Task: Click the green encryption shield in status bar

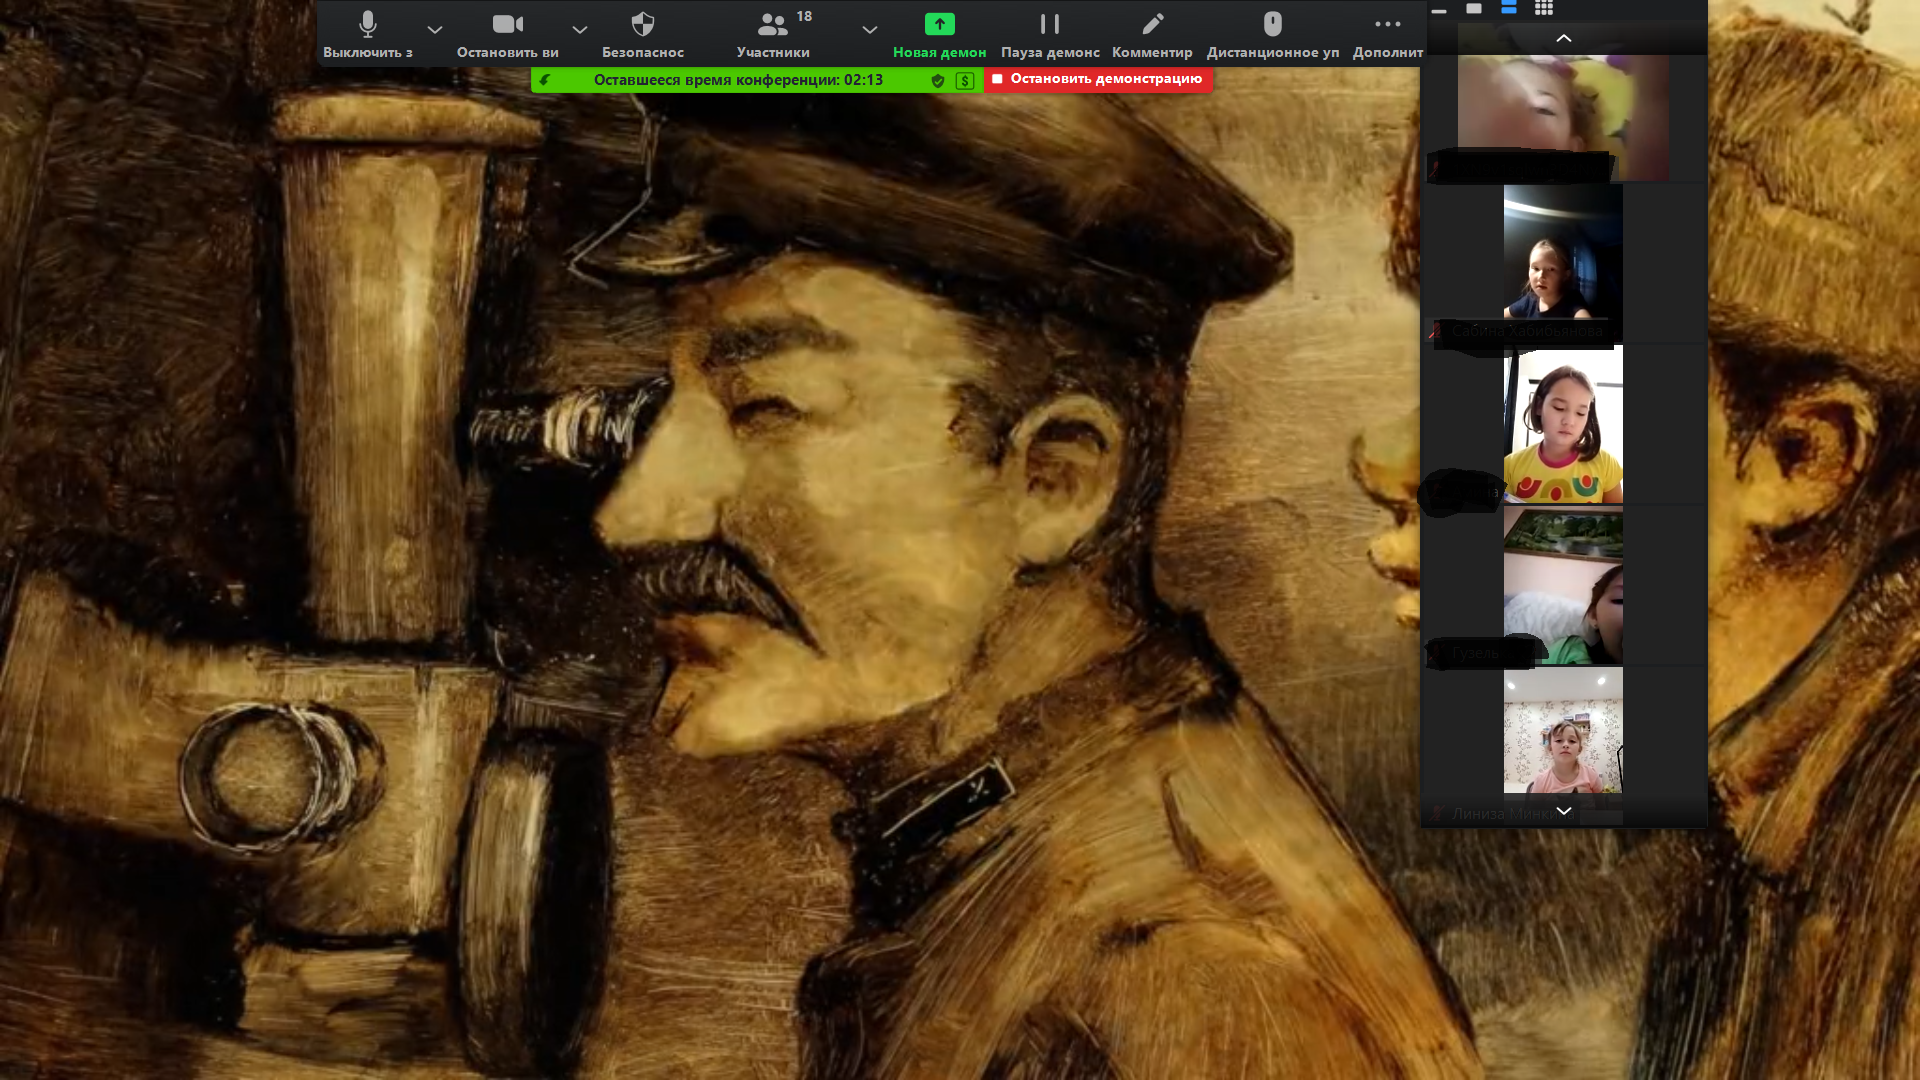Action: tap(938, 81)
